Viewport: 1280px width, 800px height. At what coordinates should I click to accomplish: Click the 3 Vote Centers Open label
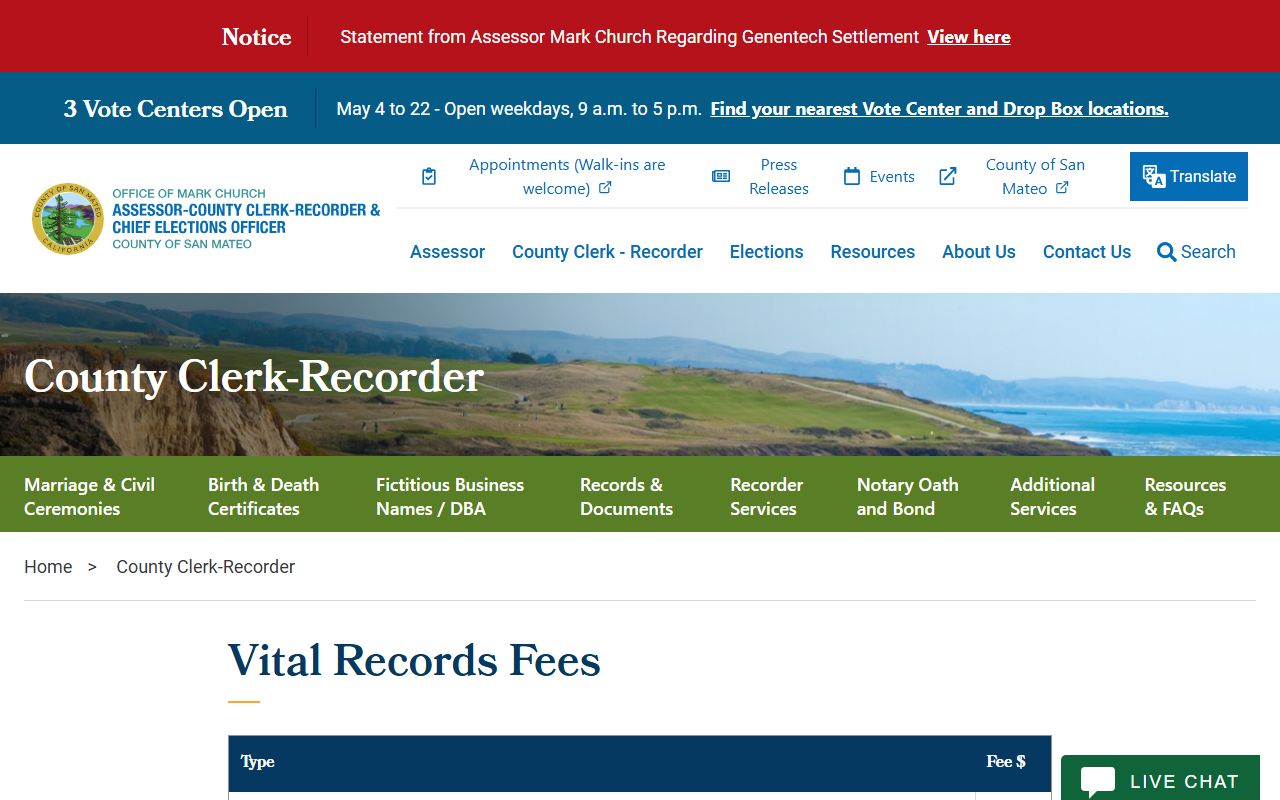[175, 109]
